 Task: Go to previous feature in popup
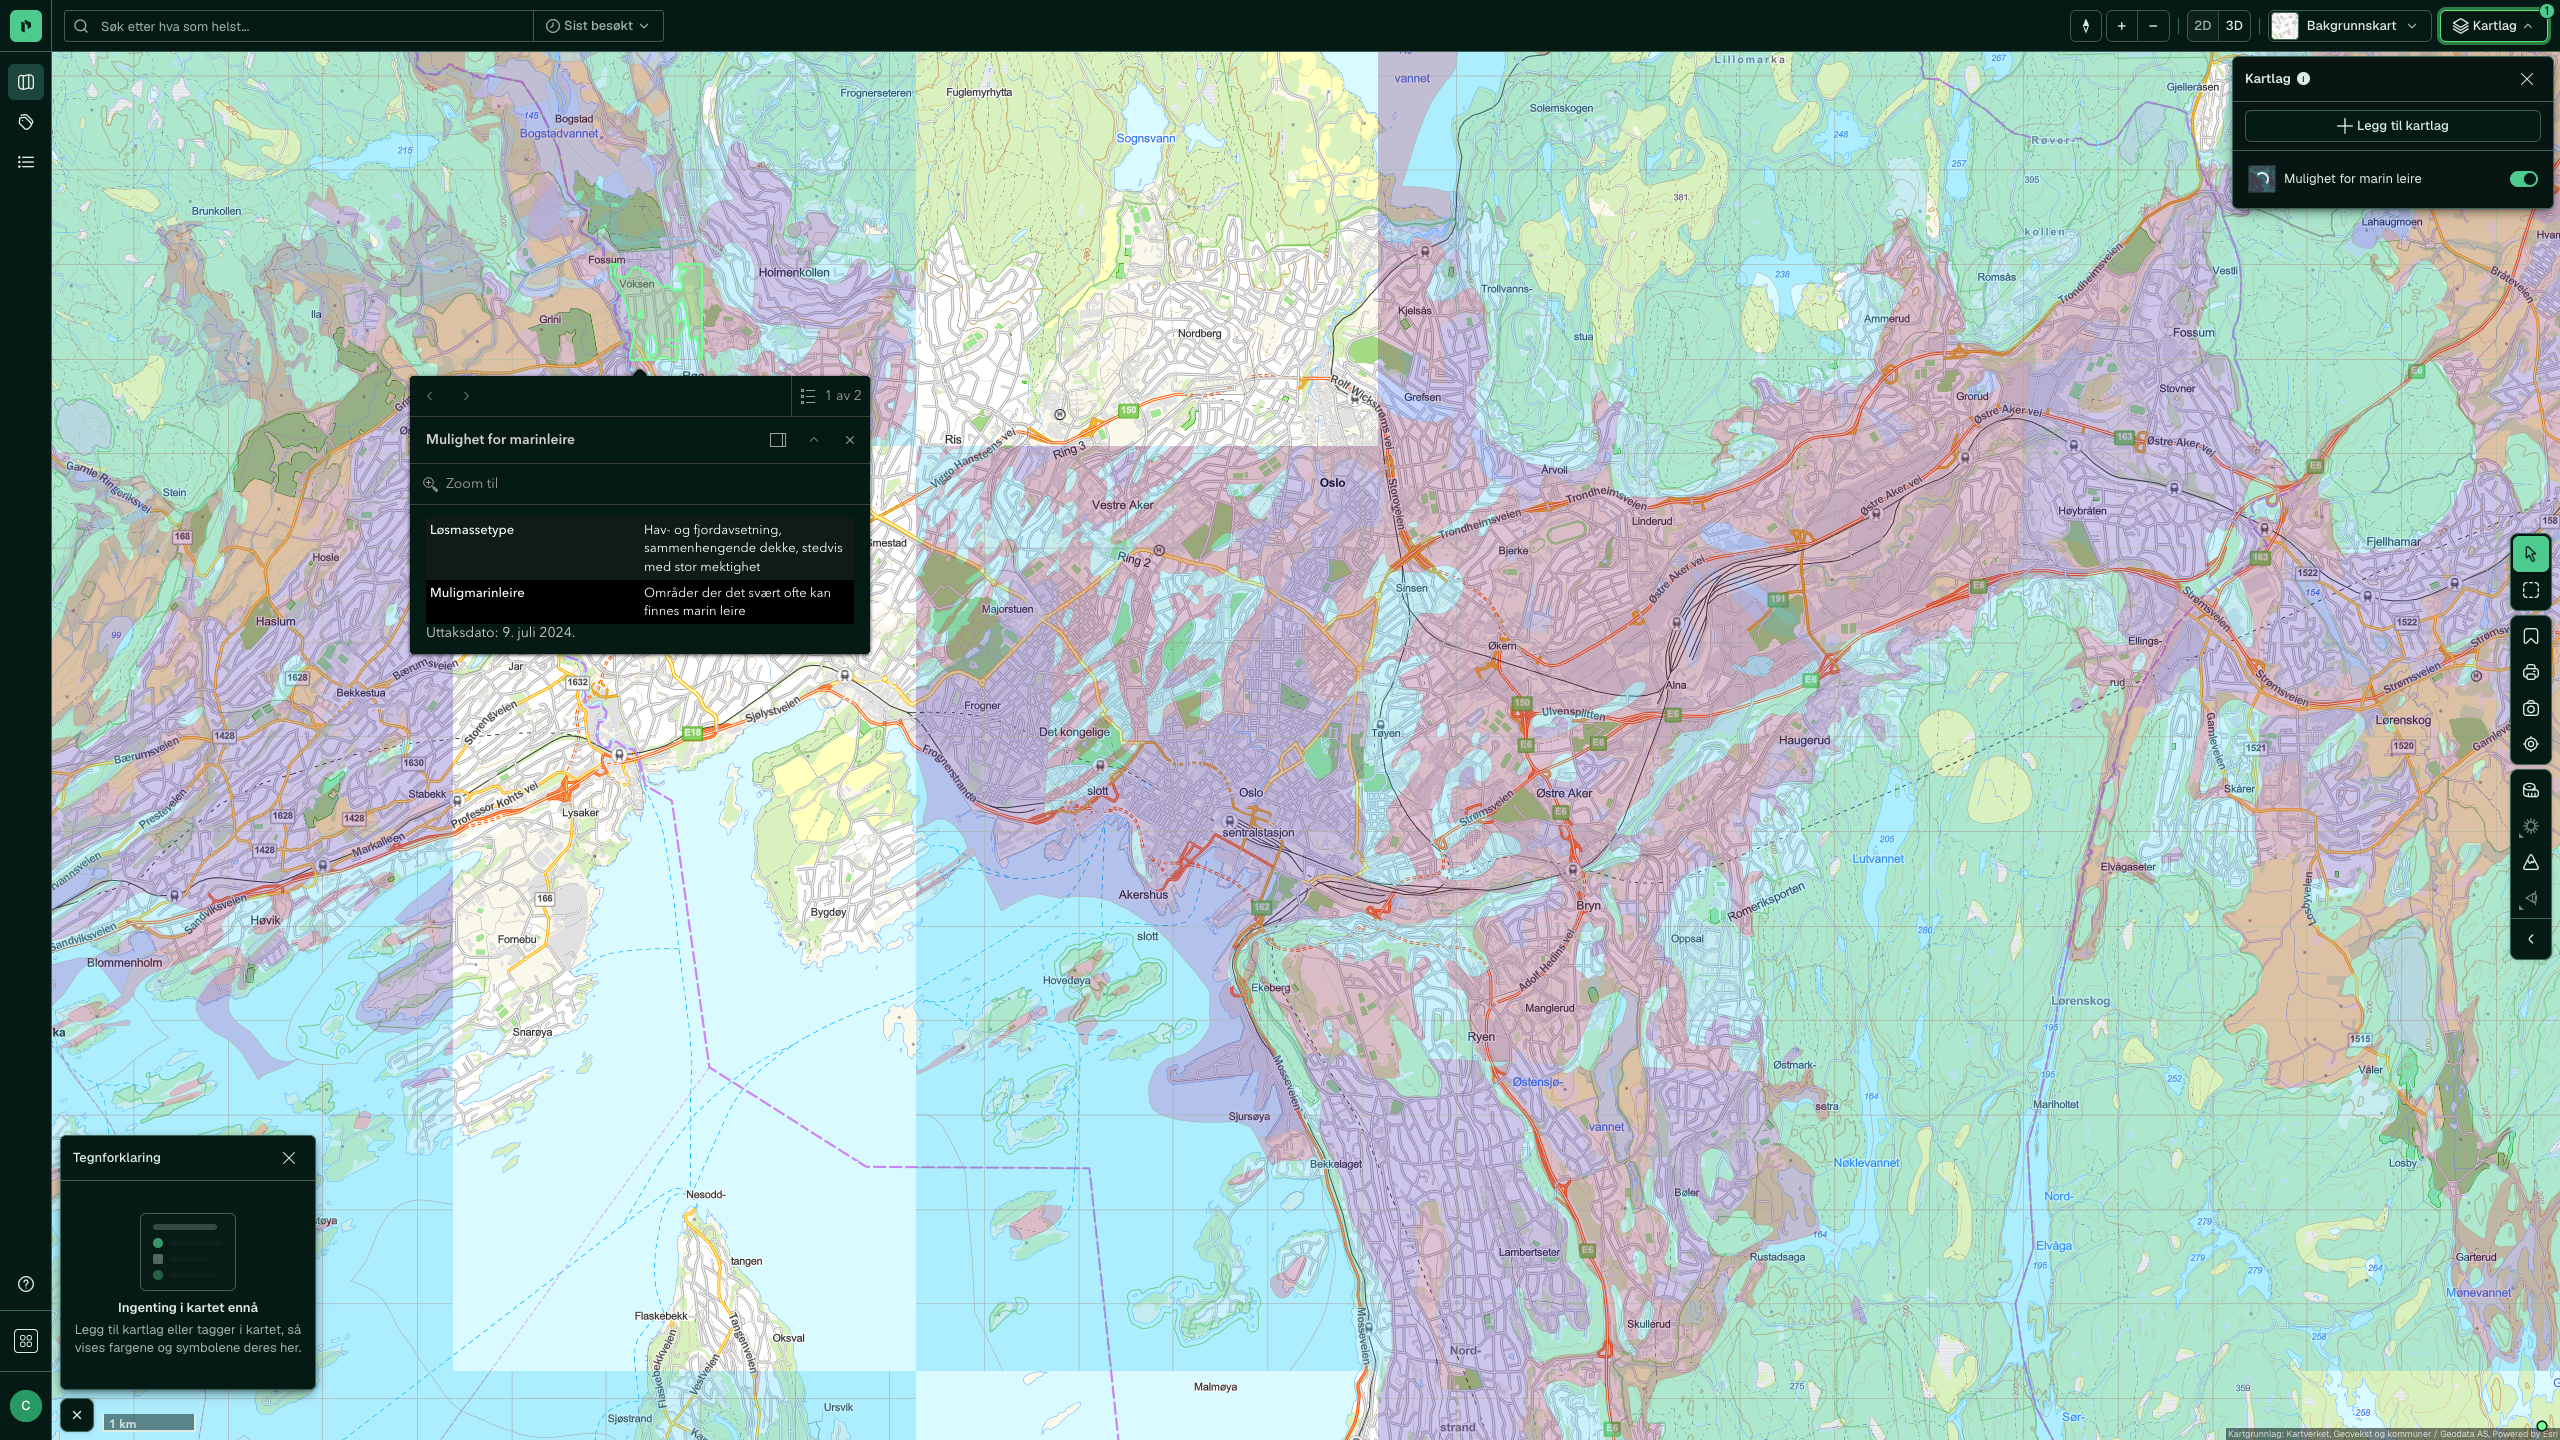point(430,396)
